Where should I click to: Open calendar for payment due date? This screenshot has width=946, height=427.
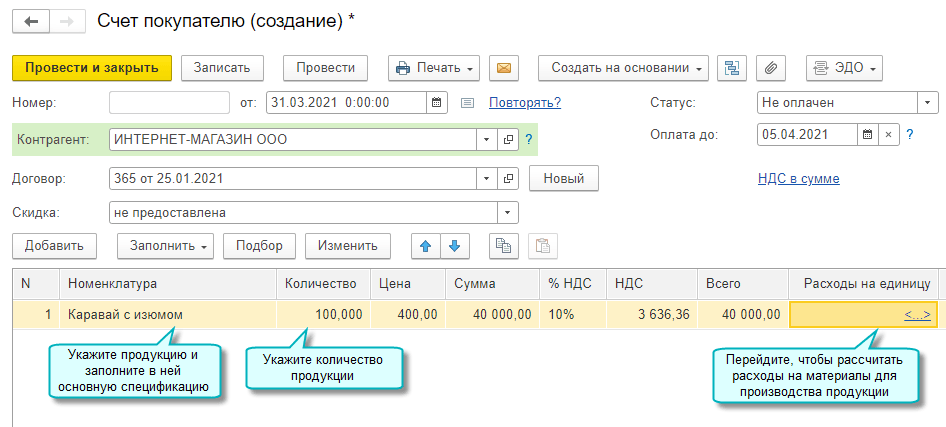pyautogui.click(x=867, y=133)
